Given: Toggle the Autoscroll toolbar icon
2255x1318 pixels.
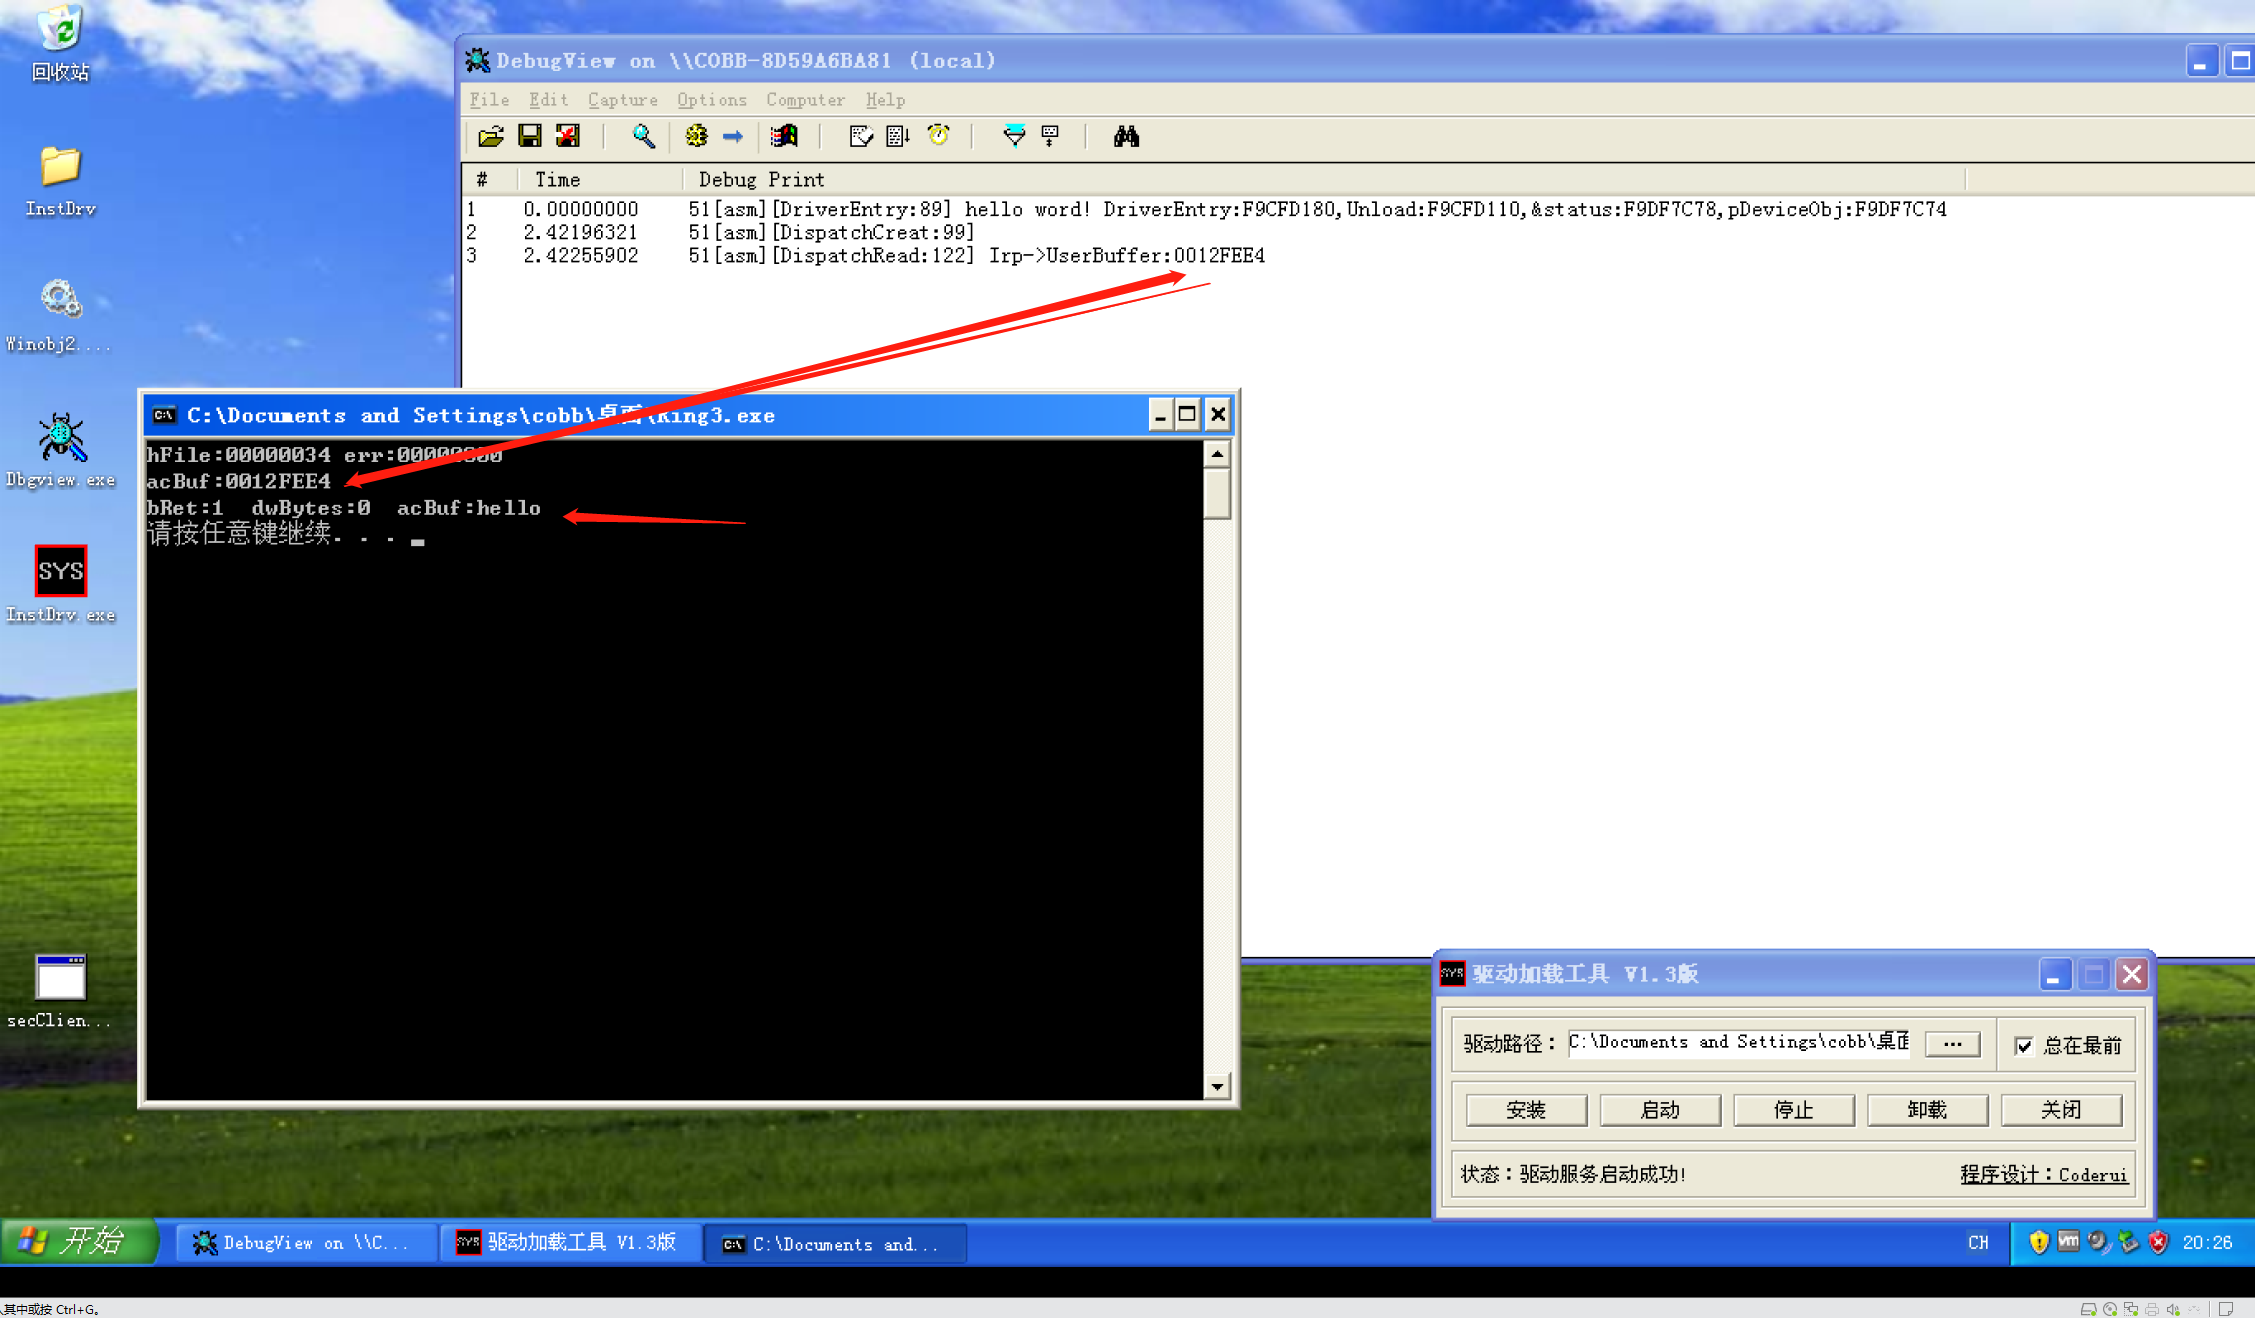Looking at the screenshot, I should click(x=897, y=137).
